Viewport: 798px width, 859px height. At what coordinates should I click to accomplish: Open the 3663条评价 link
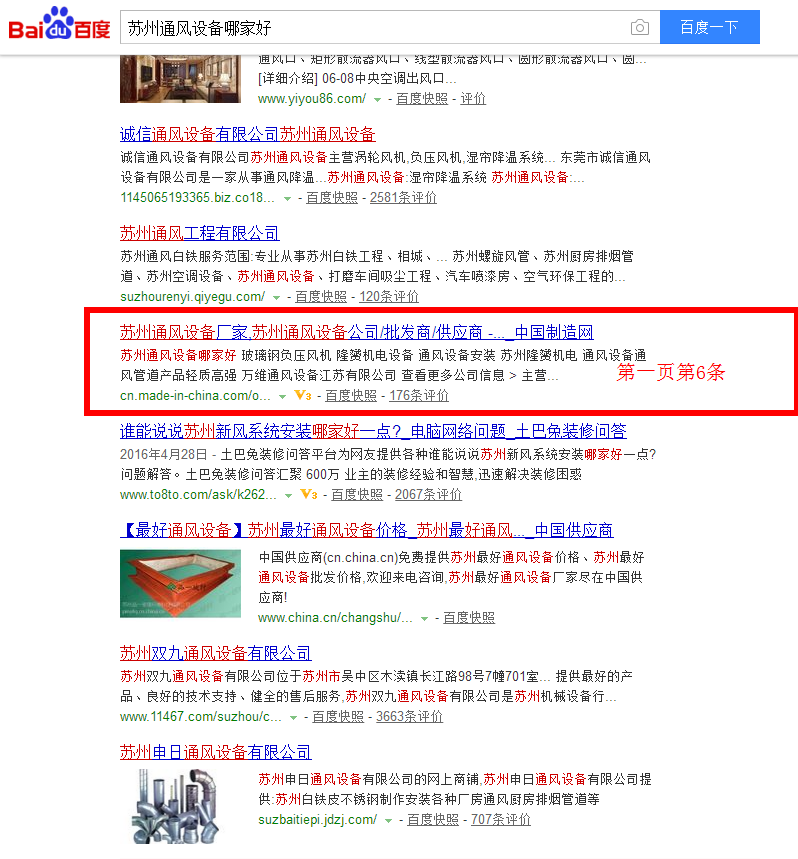(409, 717)
